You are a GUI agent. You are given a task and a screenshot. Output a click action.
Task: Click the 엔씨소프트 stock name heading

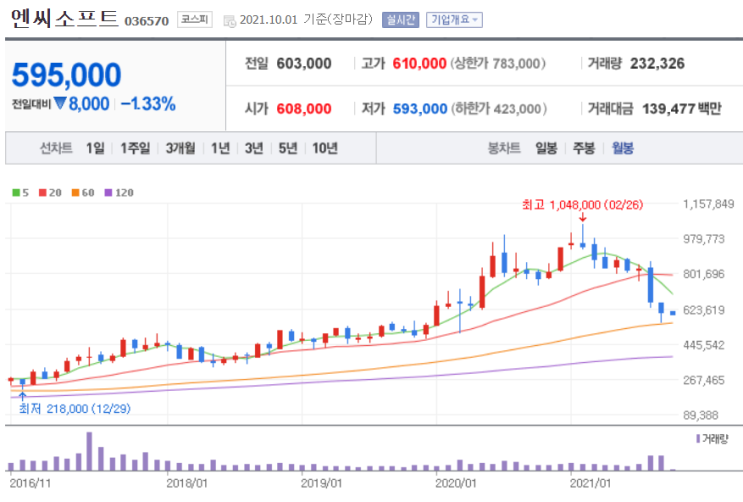point(64,18)
